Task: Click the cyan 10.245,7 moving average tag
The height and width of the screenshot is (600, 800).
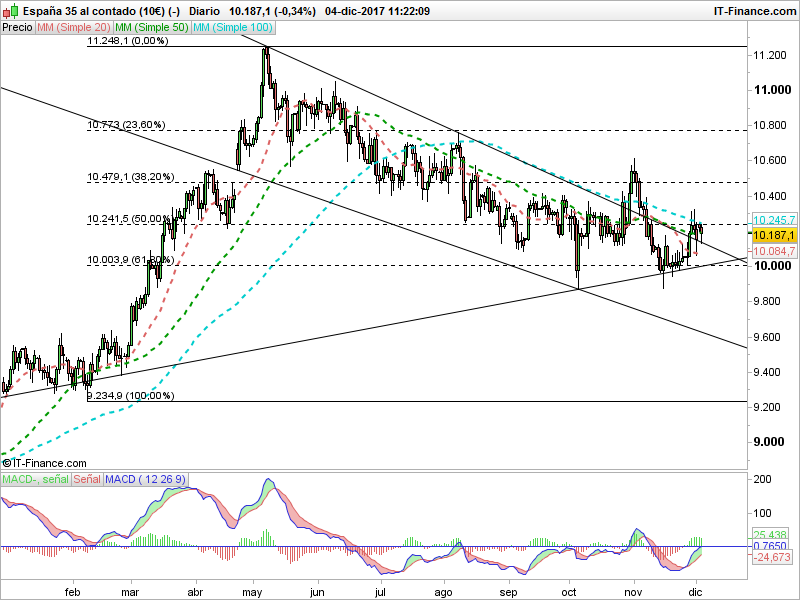Action: 774,220
